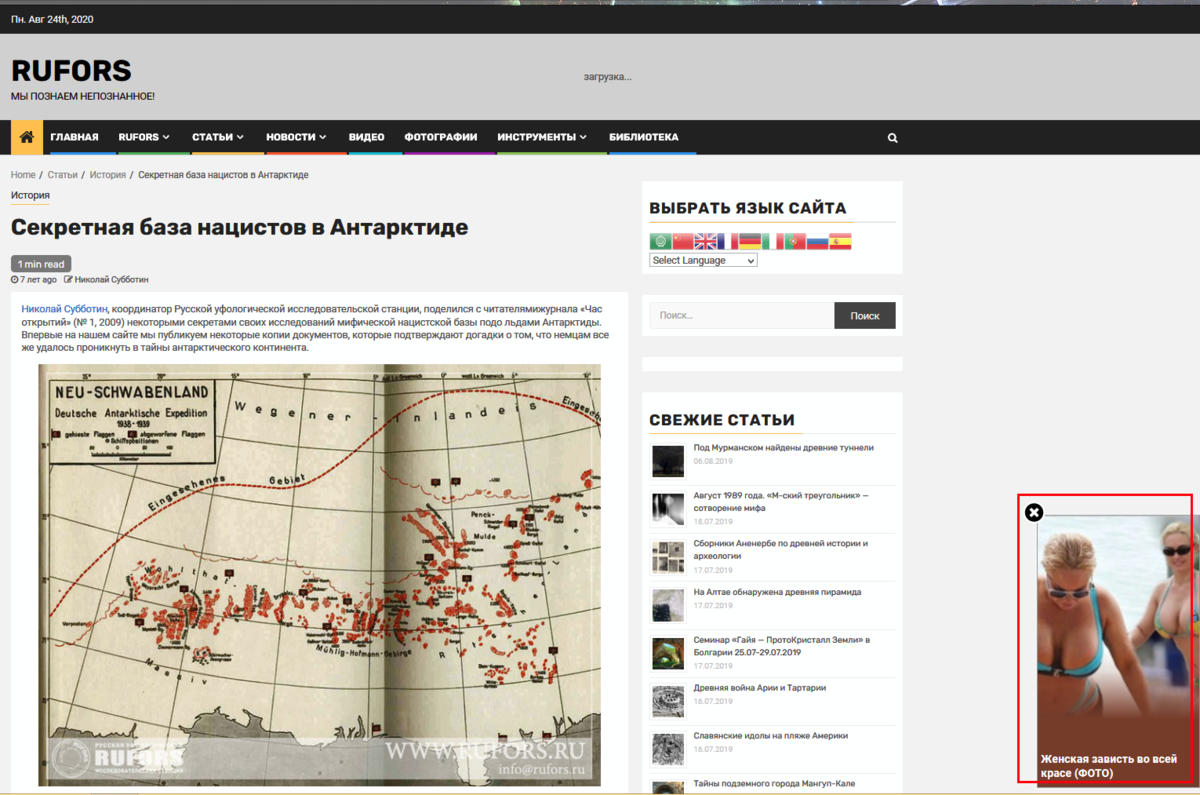
Task: Open author link Николай Субботин in article text
Action: [x=65, y=309]
